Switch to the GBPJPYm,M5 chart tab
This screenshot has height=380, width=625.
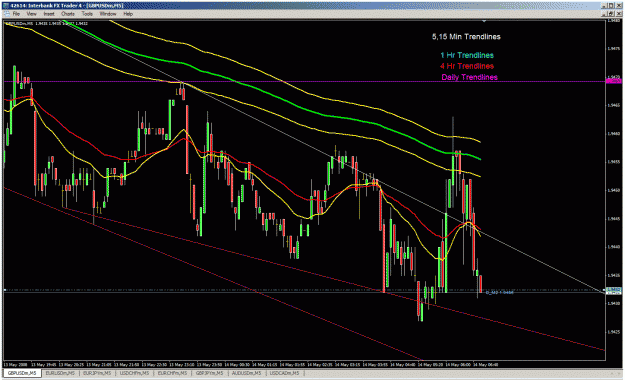[x=209, y=373]
